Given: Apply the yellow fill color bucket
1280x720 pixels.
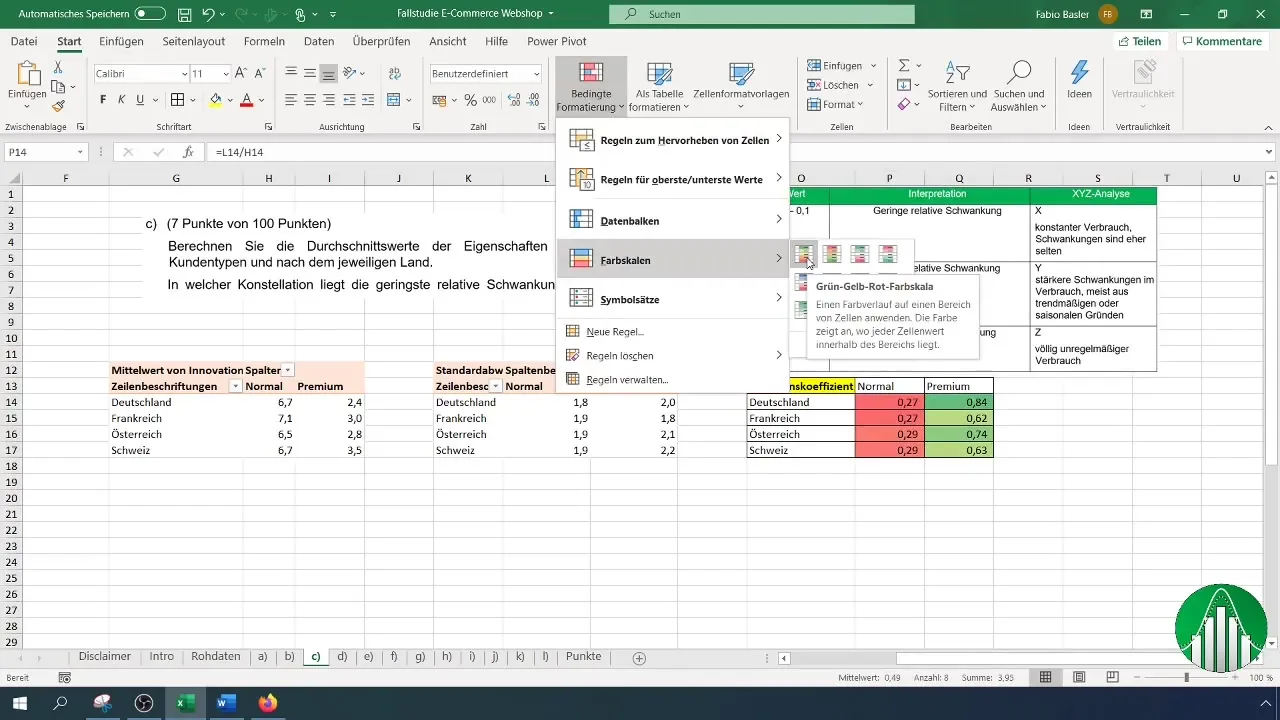Looking at the screenshot, I should (x=215, y=99).
